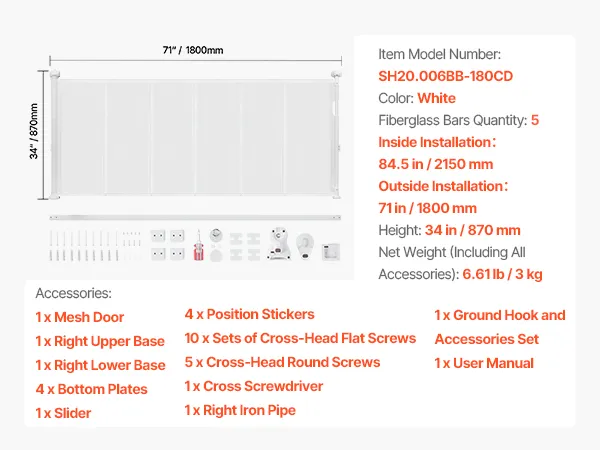Click the Color: White value
The image size is (600, 450).
pos(437,98)
